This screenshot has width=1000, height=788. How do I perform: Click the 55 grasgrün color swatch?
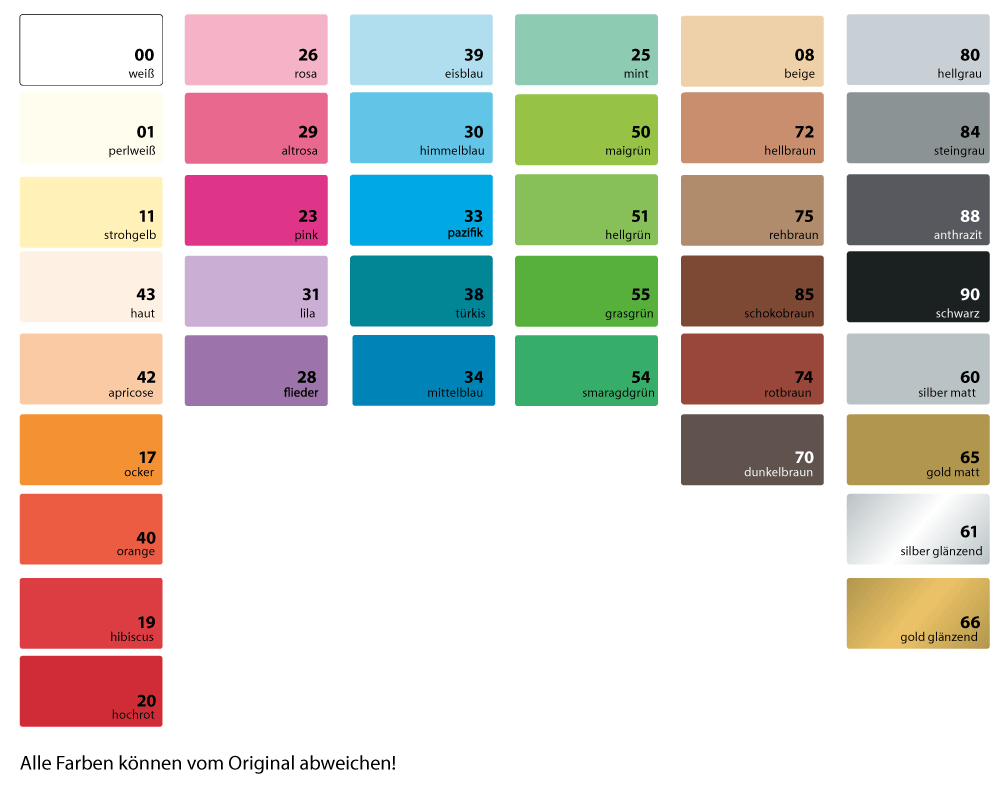point(586,291)
